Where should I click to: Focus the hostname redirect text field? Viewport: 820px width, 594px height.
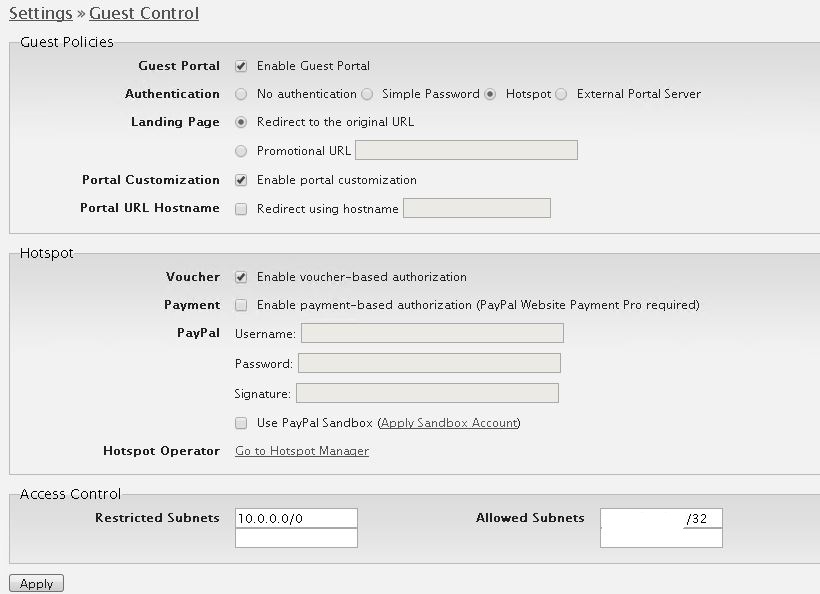coord(477,208)
